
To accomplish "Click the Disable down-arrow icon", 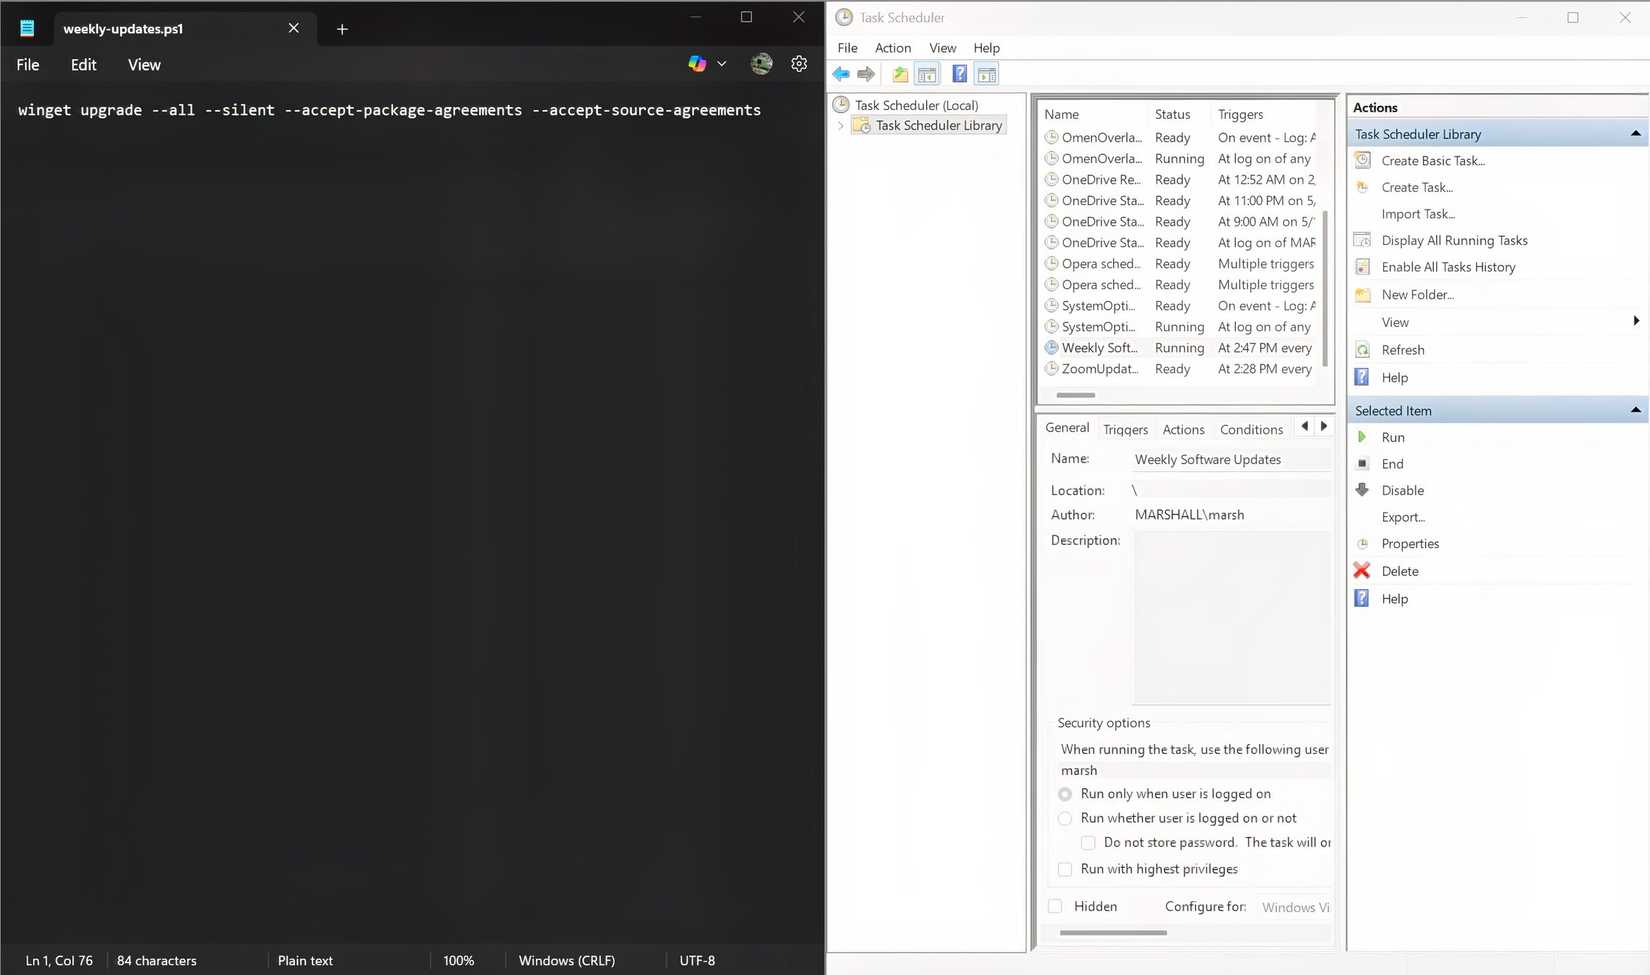I will [1362, 490].
